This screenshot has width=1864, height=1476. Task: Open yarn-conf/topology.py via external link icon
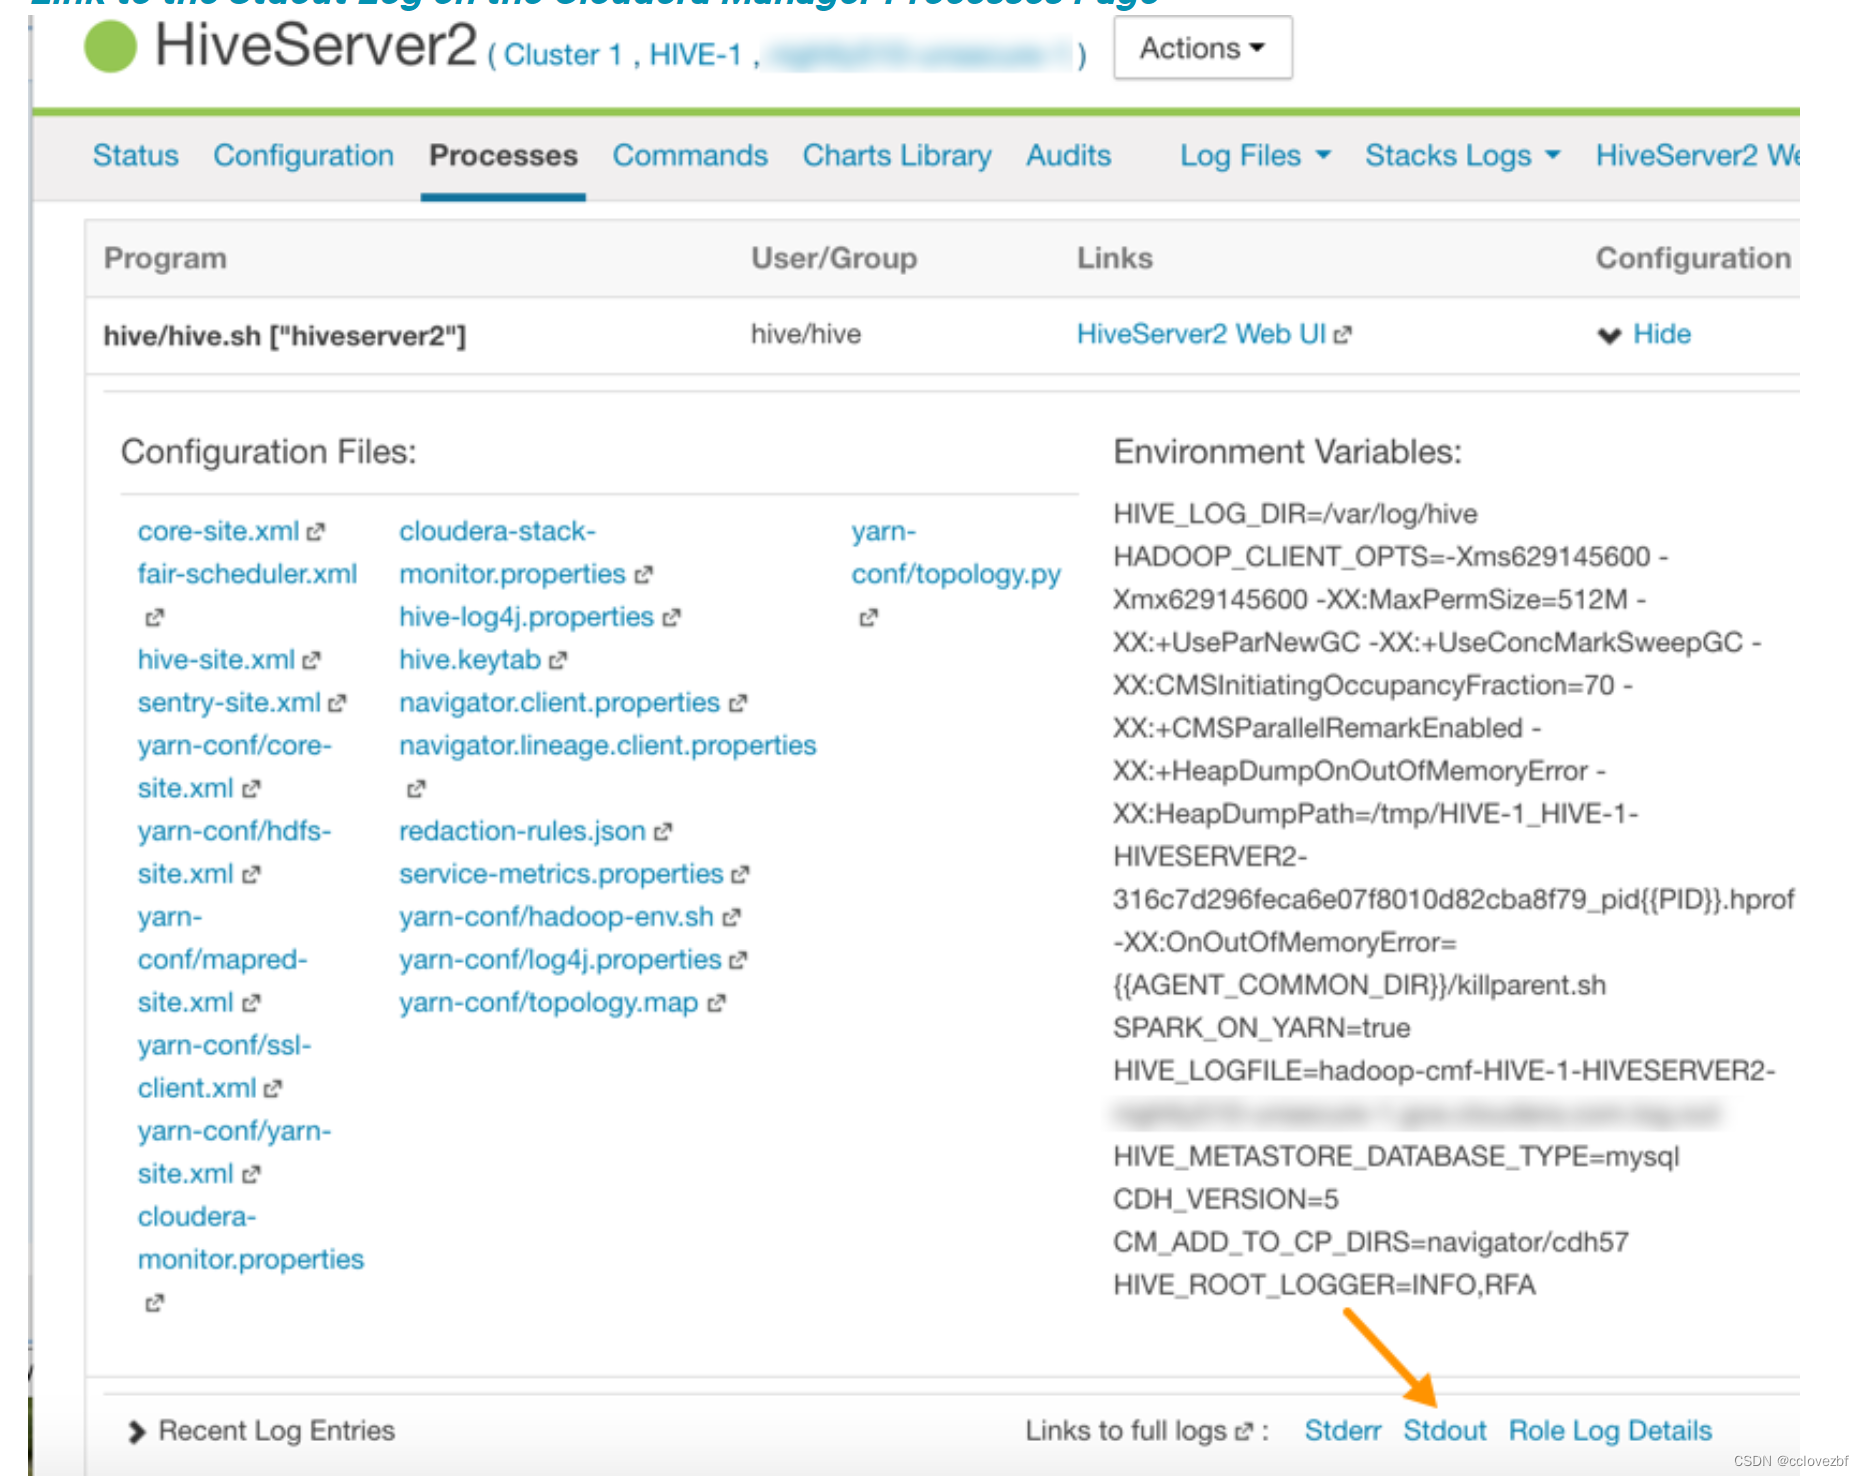tap(866, 617)
